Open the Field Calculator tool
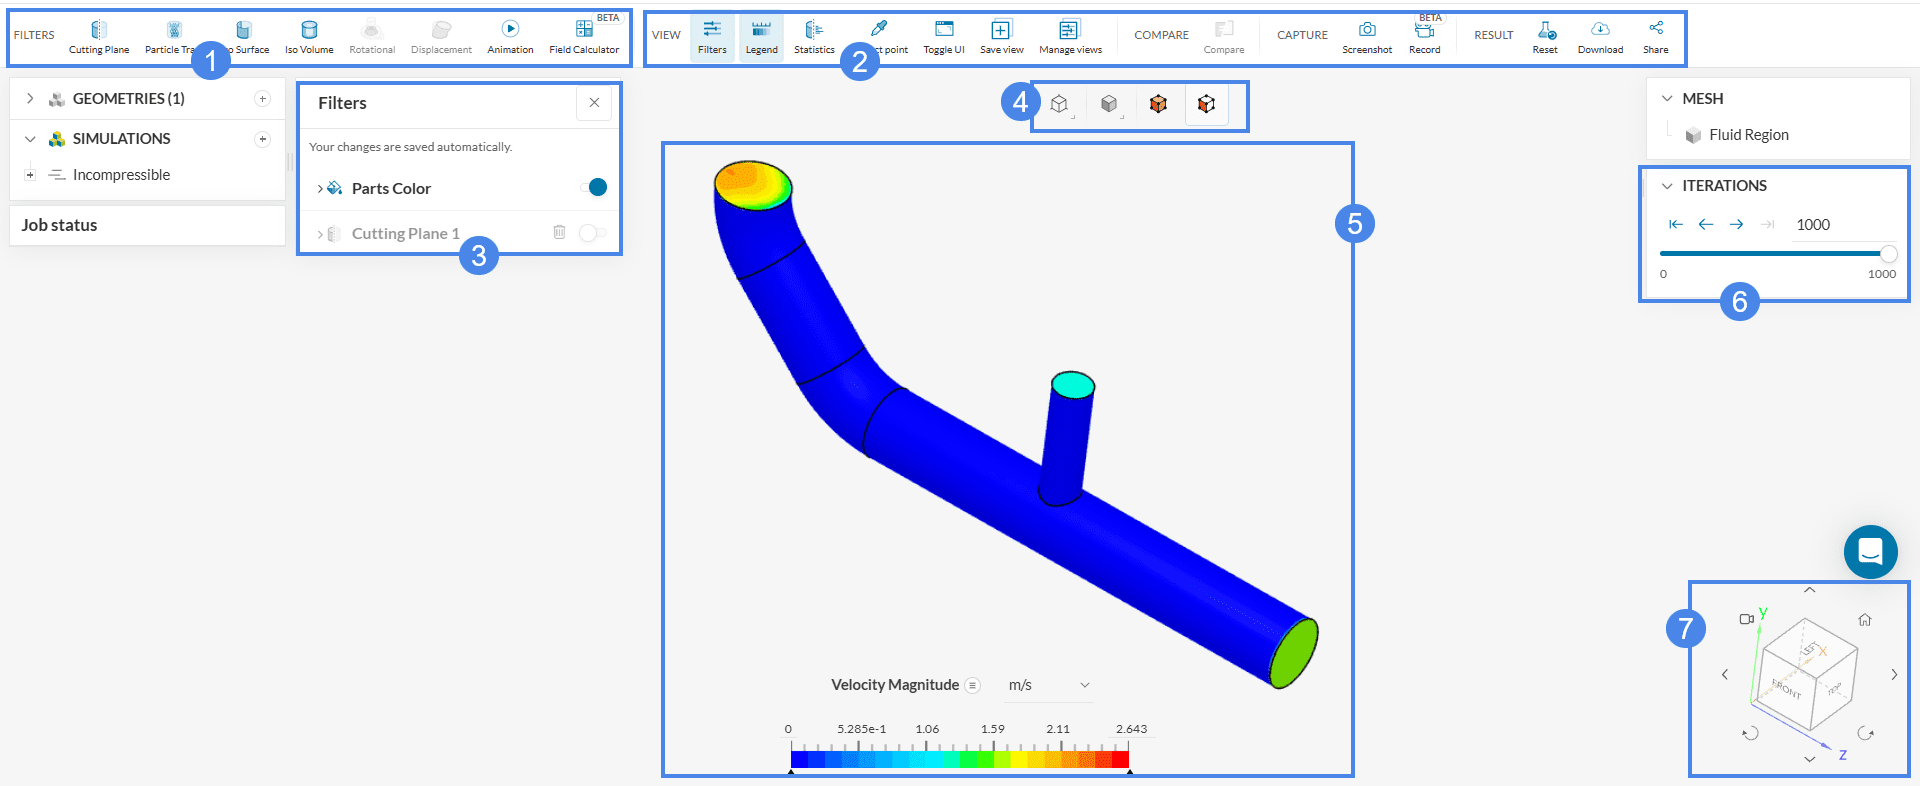 click(x=584, y=37)
